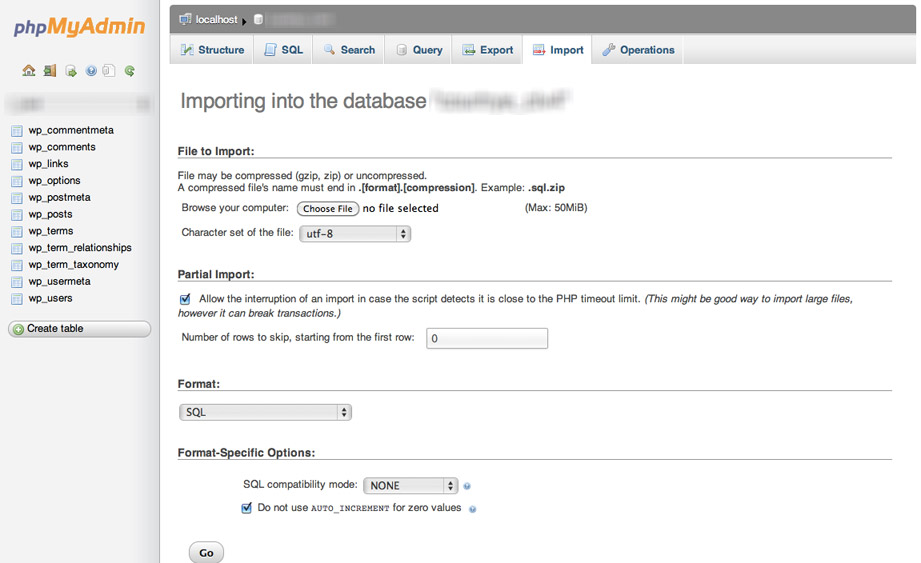The image size is (921, 563).
Task: Click the table icon beside wp_posts
Action: (17, 214)
